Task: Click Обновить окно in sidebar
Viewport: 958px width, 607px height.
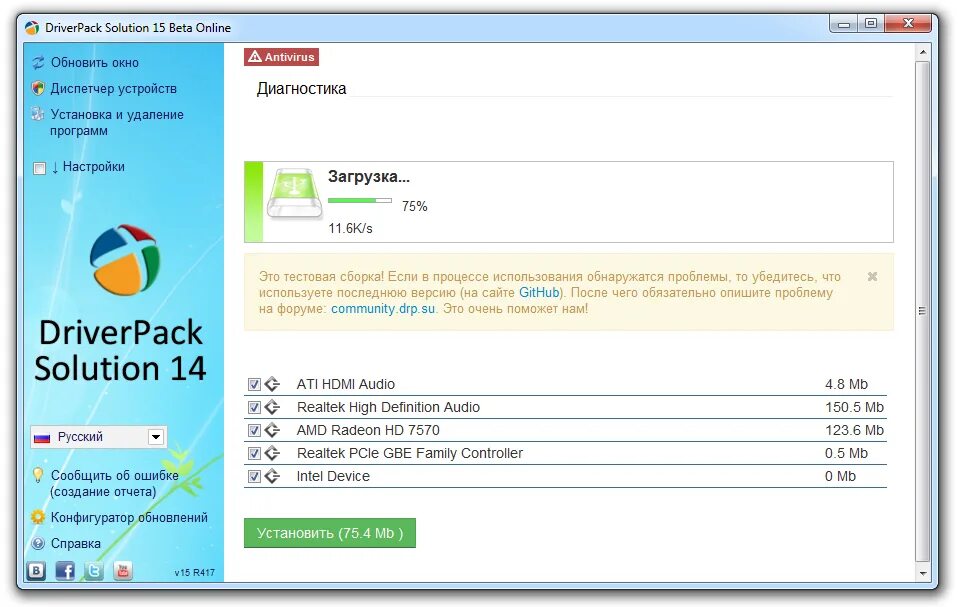Action: coord(95,62)
